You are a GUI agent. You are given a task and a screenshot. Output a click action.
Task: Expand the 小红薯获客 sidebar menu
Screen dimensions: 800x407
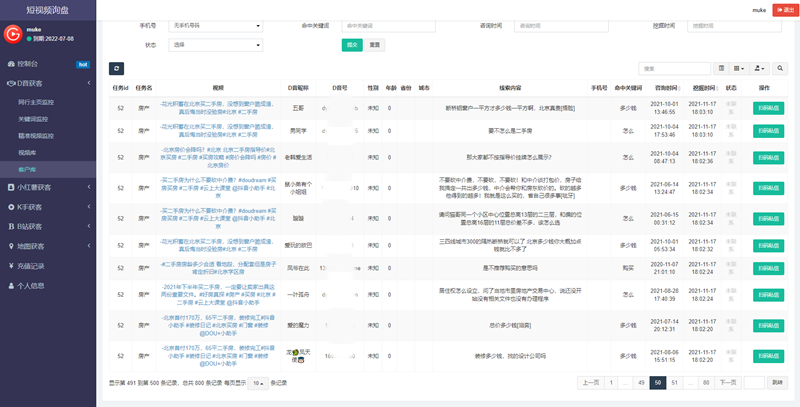coord(48,187)
